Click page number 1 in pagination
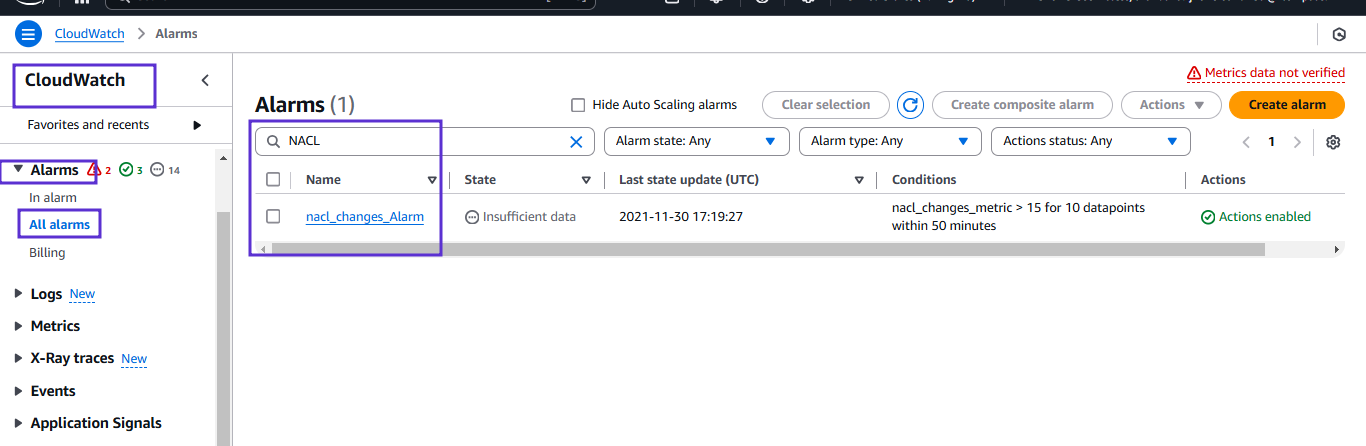Viewport: 1366px width, 446px height. (x=1272, y=142)
